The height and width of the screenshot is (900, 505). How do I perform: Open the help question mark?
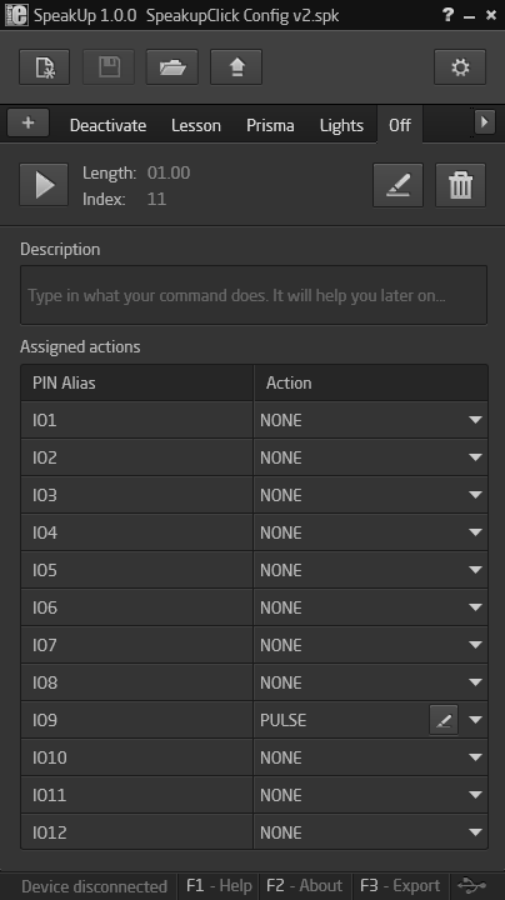[x=448, y=15]
